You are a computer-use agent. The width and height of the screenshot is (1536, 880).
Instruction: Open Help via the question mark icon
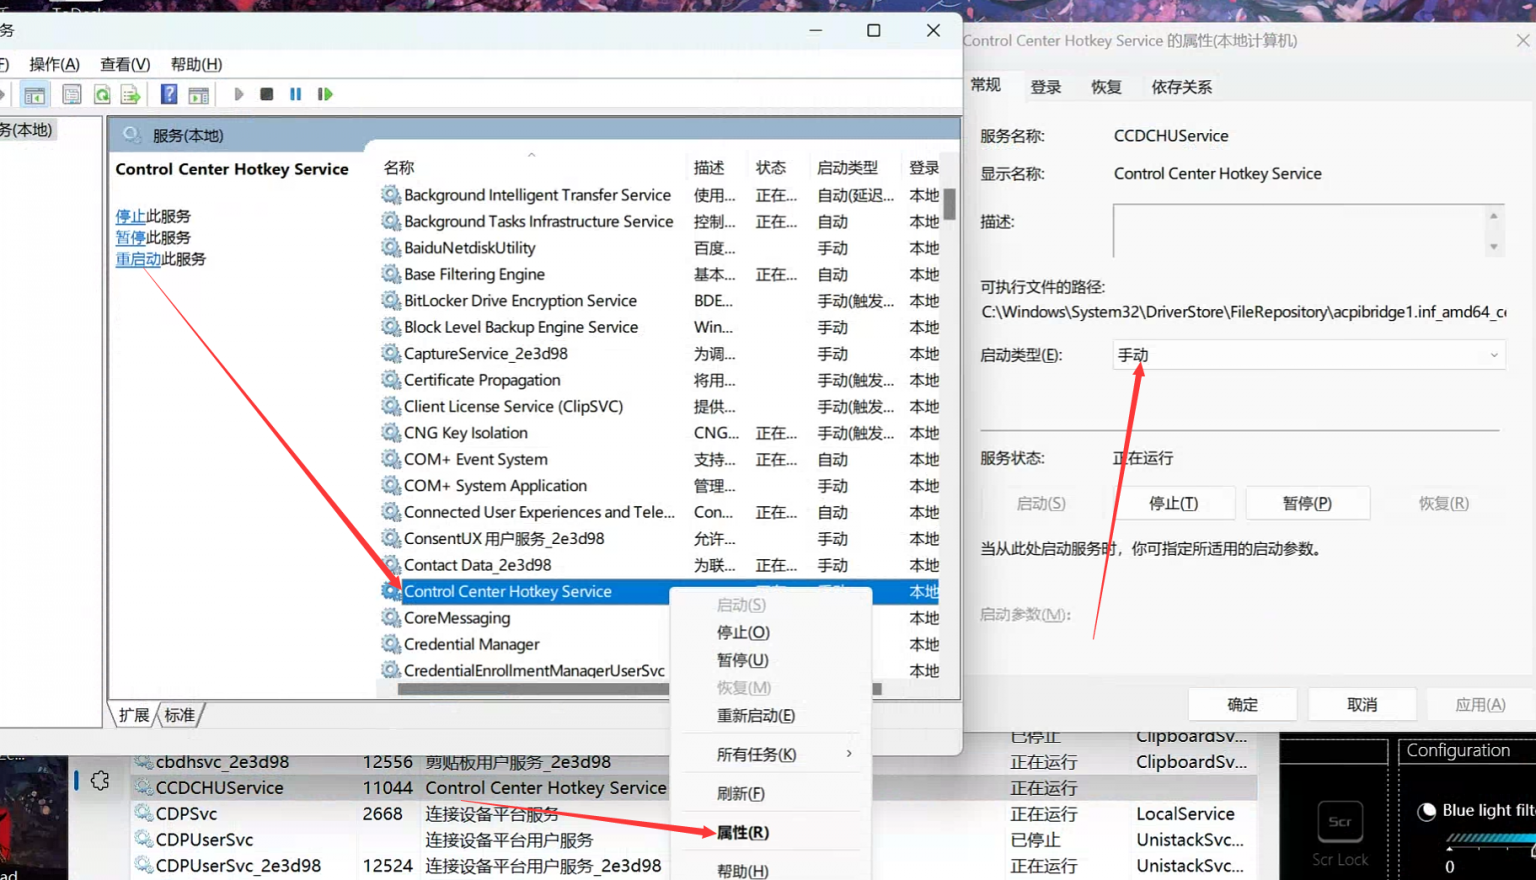pyautogui.click(x=170, y=93)
